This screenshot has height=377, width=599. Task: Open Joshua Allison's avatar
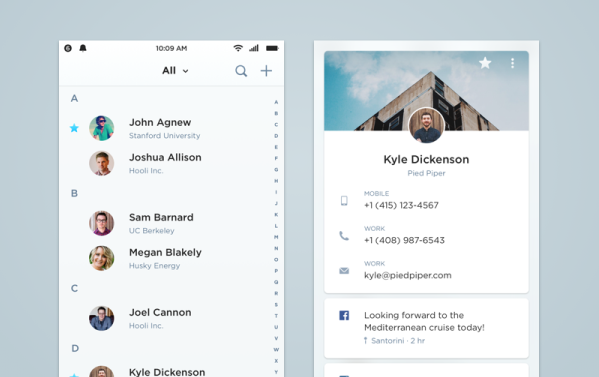coord(102,163)
